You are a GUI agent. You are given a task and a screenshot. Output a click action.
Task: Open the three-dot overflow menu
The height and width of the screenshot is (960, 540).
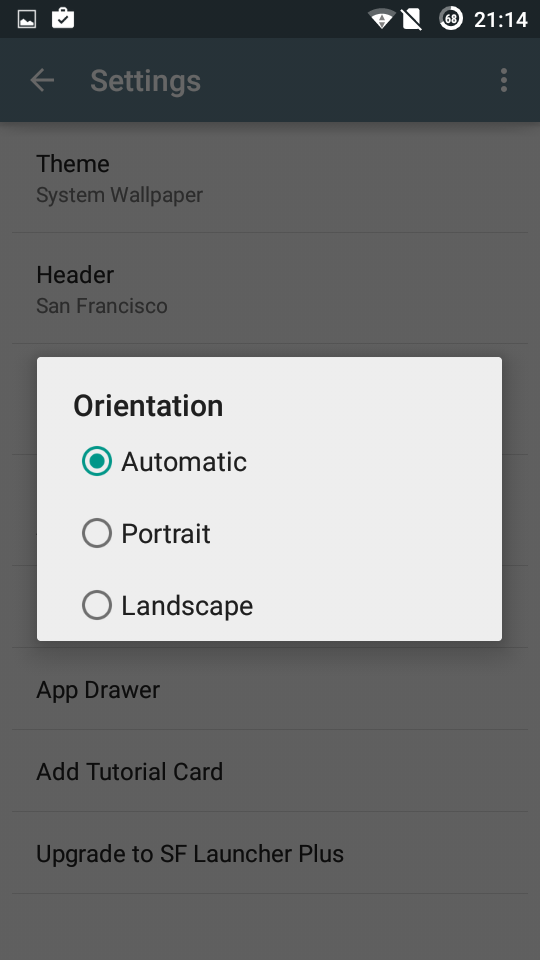click(x=503, y=80)
